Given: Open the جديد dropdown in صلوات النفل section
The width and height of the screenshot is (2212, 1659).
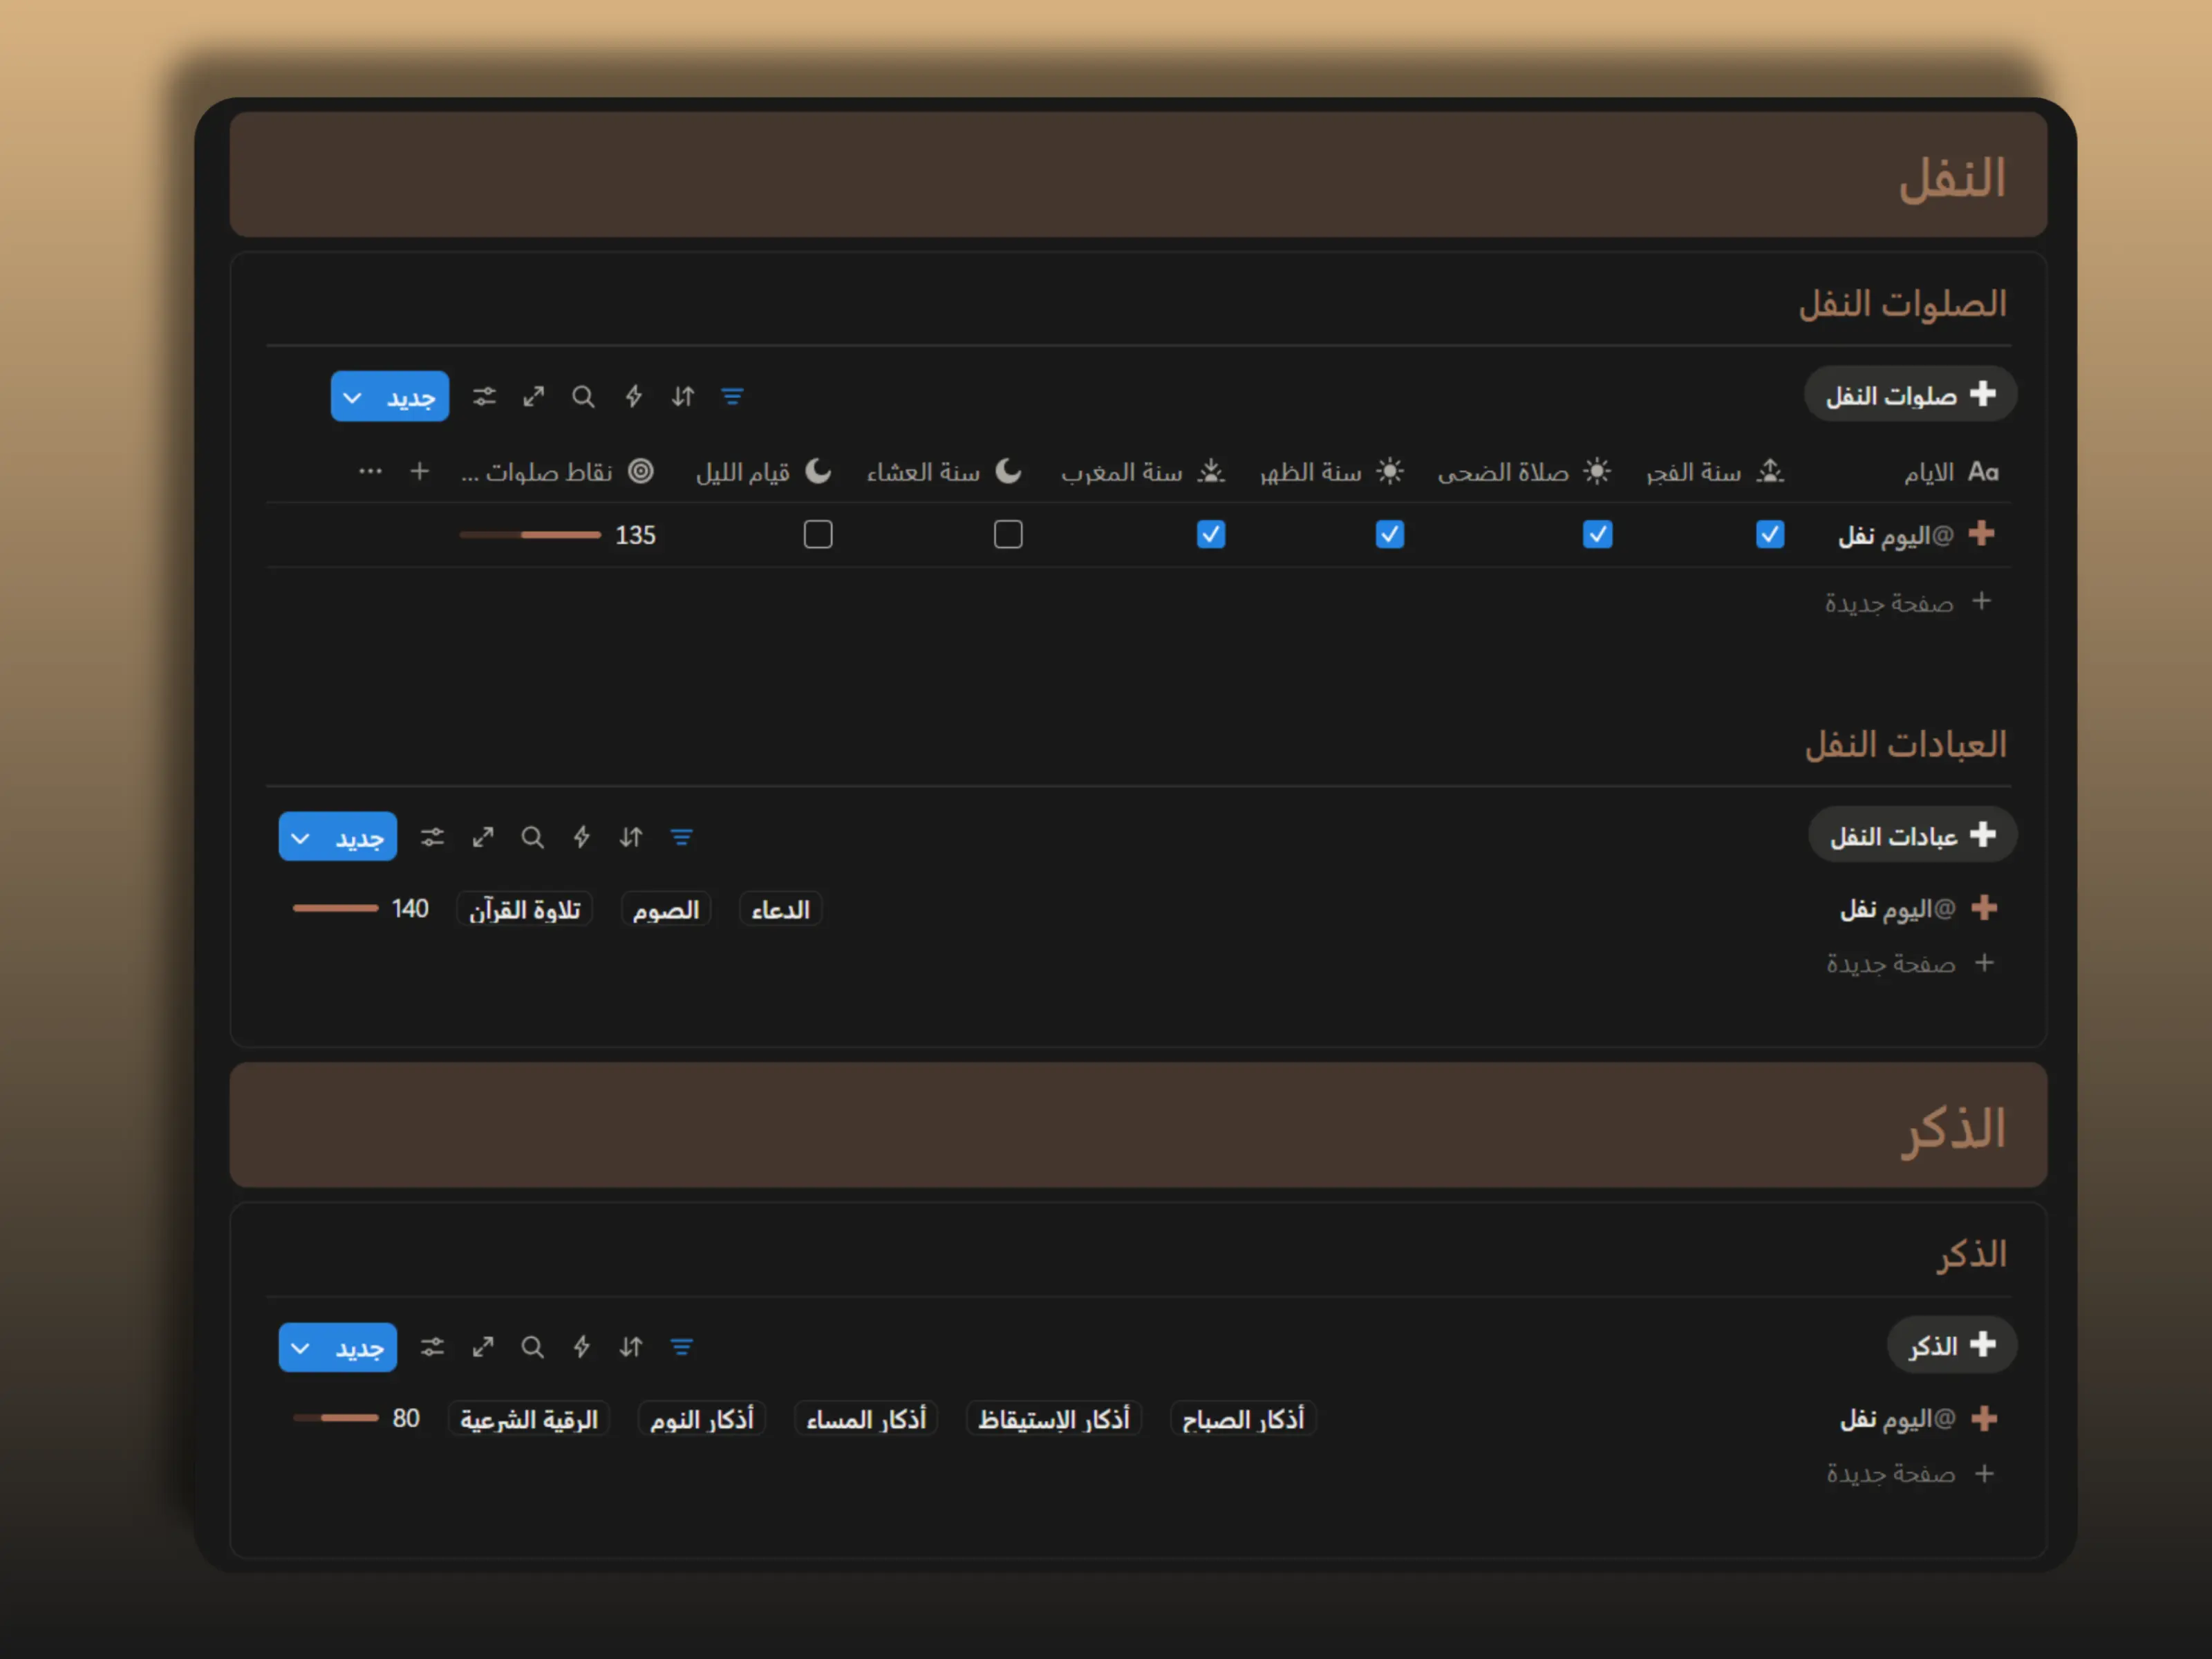Looking at the screenshot, I should point(353,396).
